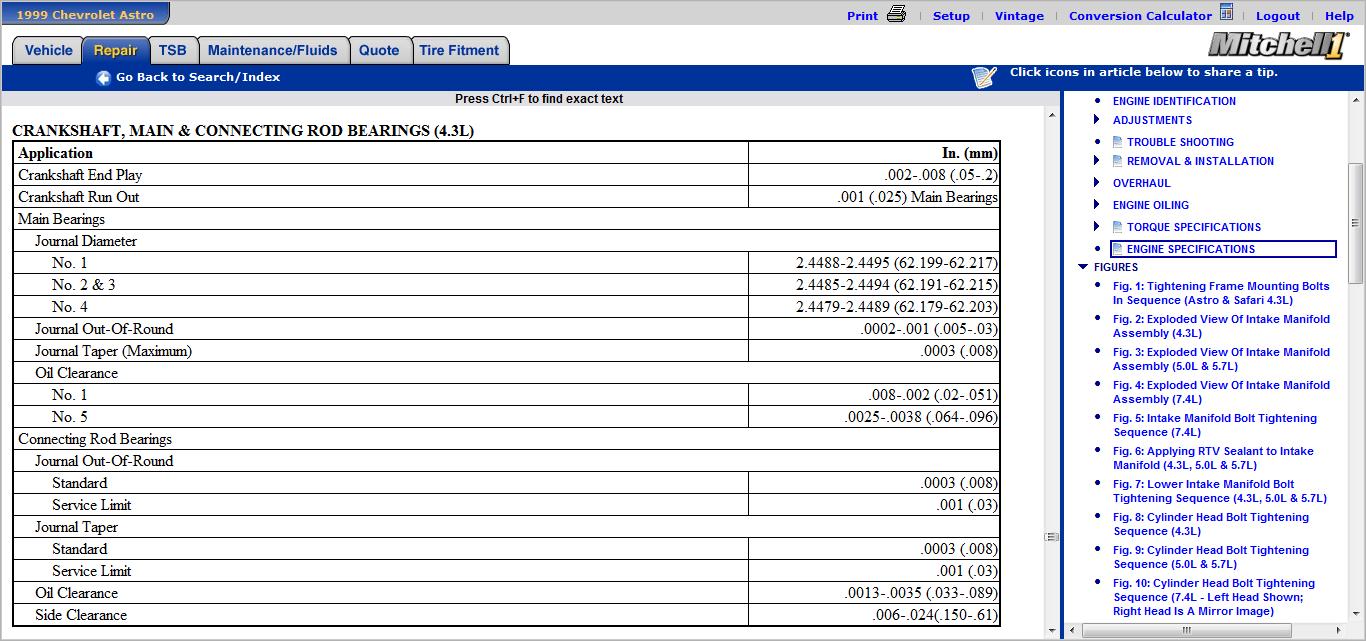Open the TROUBLE SHOOTING index entry
Viewport: 1366px width, 641px height.
tap(1180, 142)
